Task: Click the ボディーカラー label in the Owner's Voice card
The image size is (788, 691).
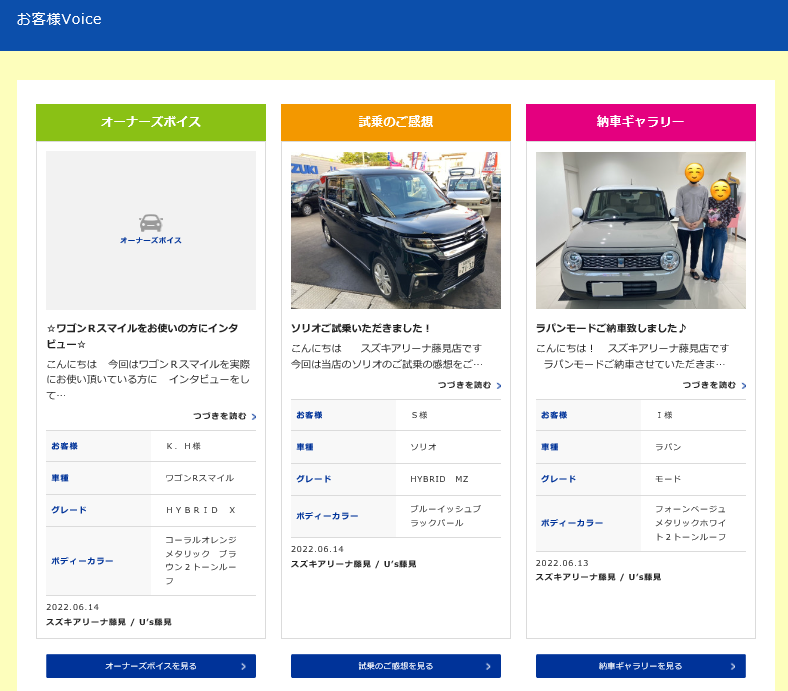Action: tap(82, 561)
